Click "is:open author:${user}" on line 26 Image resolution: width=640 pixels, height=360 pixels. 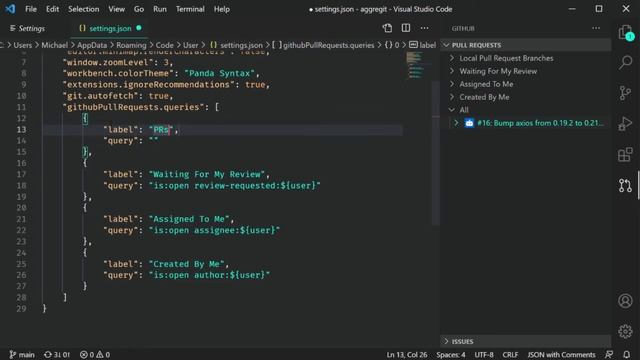tap(209, 275)
